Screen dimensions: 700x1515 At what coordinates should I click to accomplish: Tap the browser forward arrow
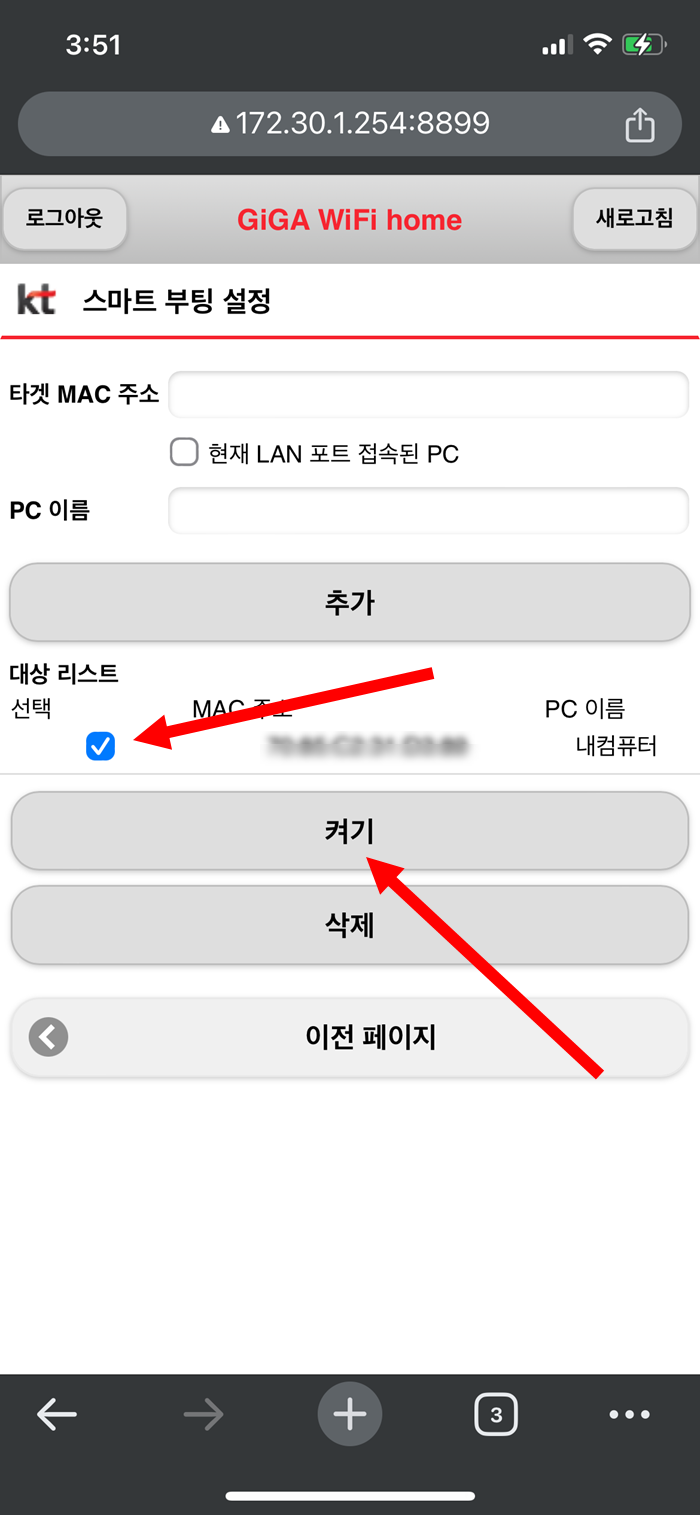(x=204, y=1414)
